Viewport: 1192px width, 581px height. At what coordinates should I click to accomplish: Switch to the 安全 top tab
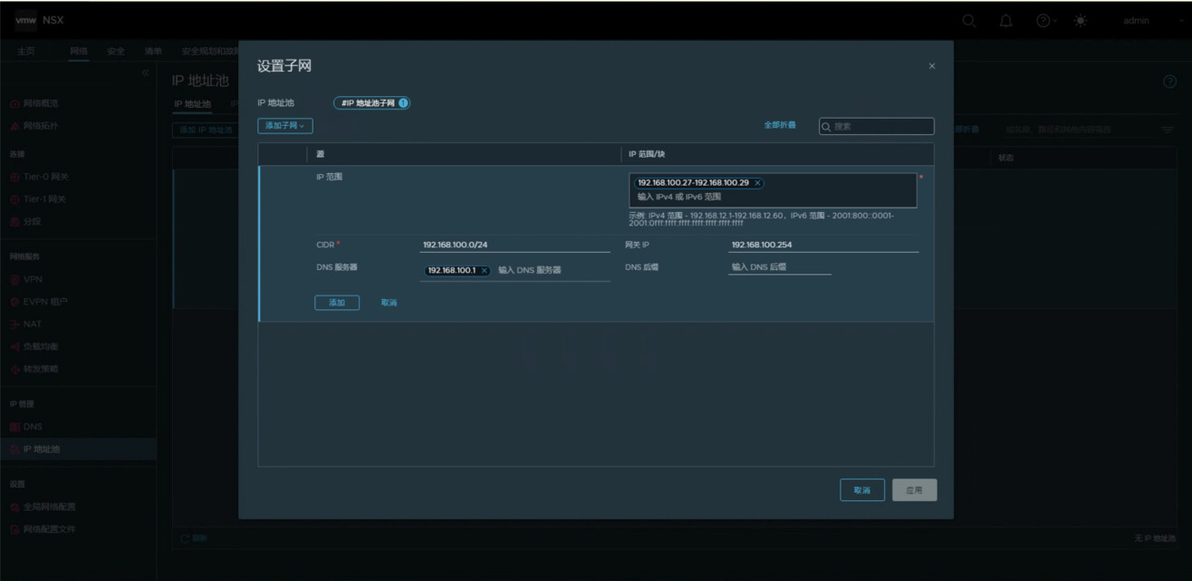116,51
